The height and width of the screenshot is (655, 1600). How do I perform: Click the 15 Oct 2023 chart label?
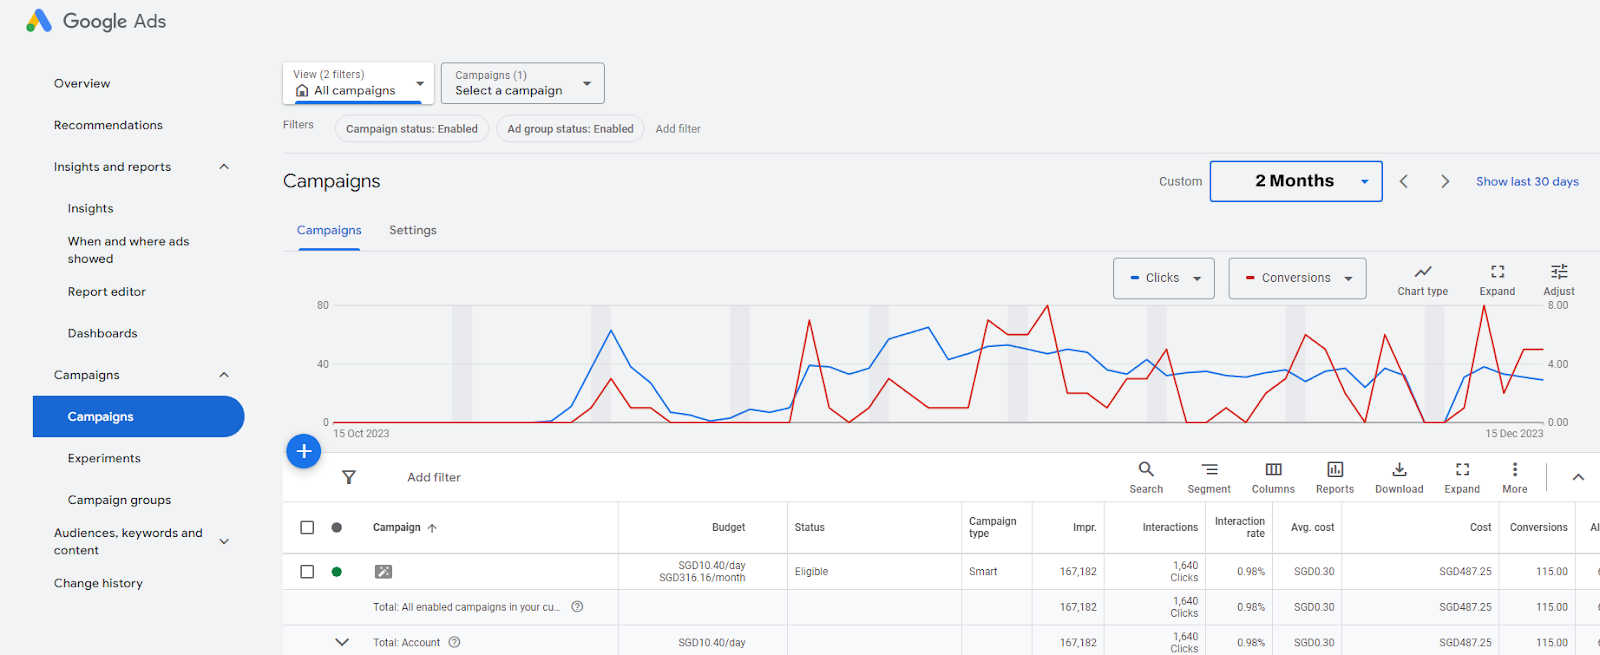(361, 433)
